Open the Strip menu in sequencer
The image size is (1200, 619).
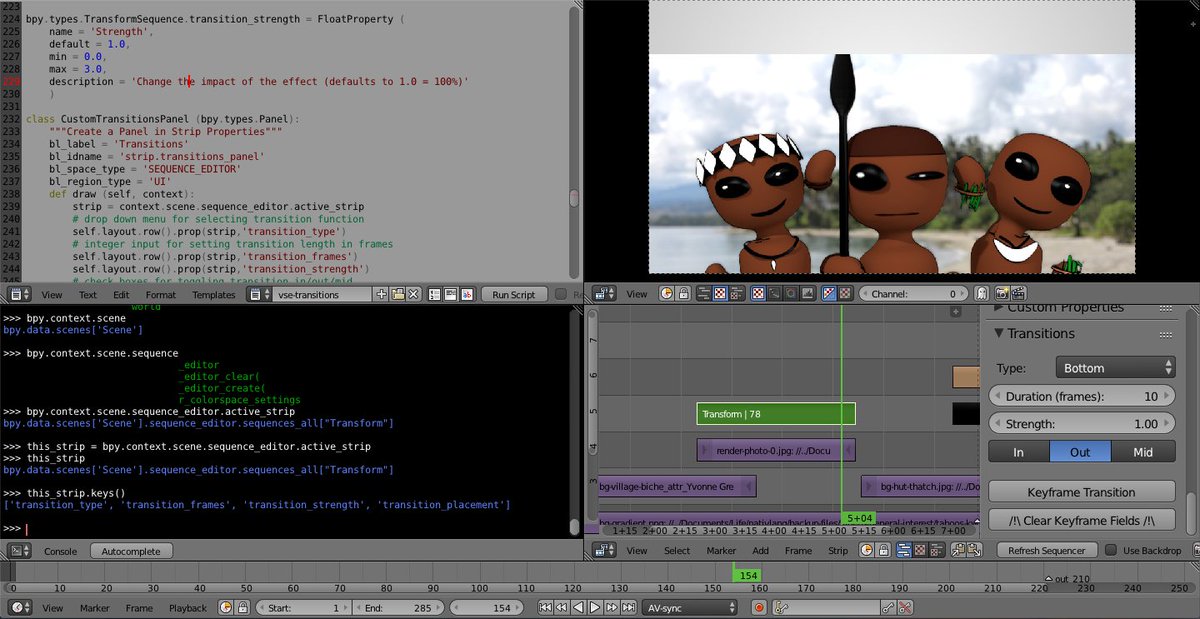click(838, 551)
